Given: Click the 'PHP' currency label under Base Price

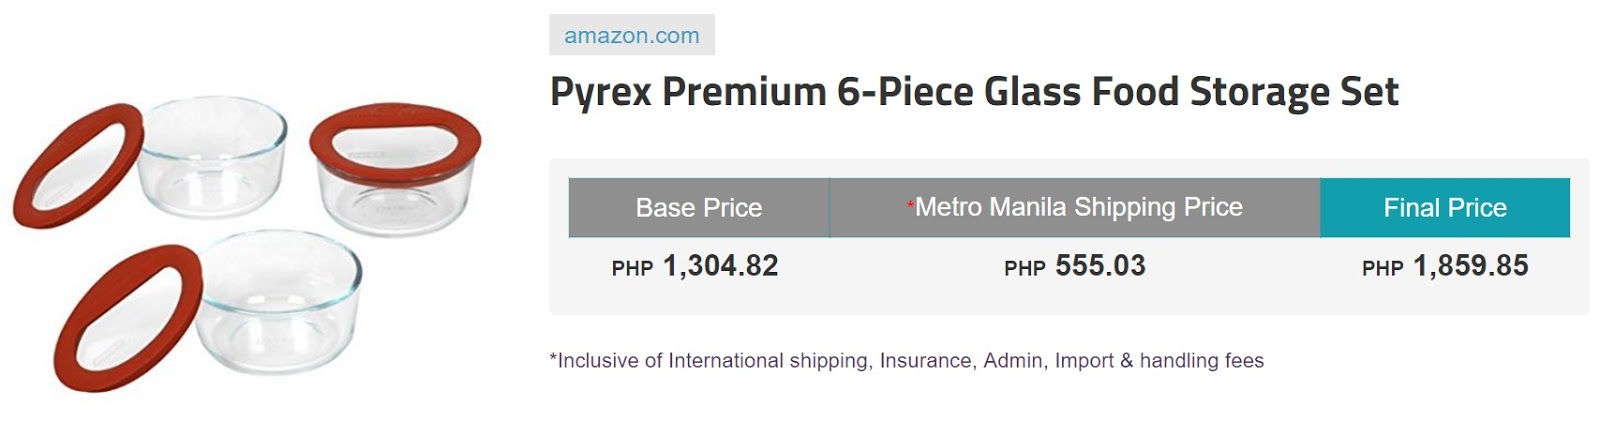Looking at the screenshot, I should (632, 268).
